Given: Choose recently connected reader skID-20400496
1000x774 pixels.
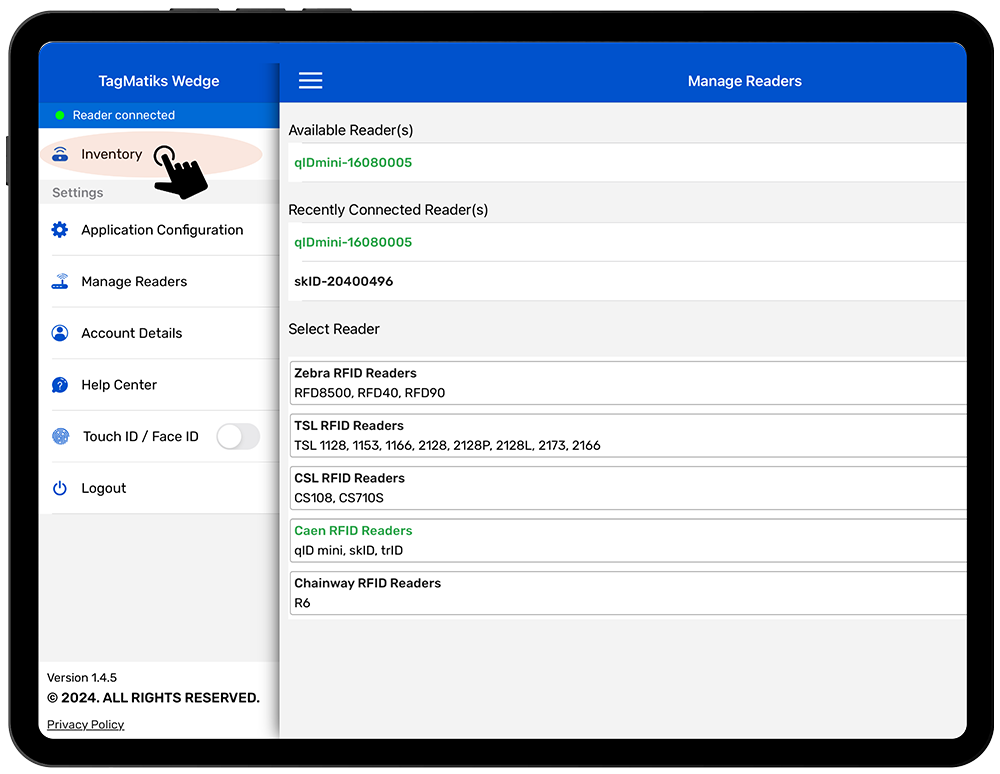Looking at the screenshot, I should pos(343,282).
